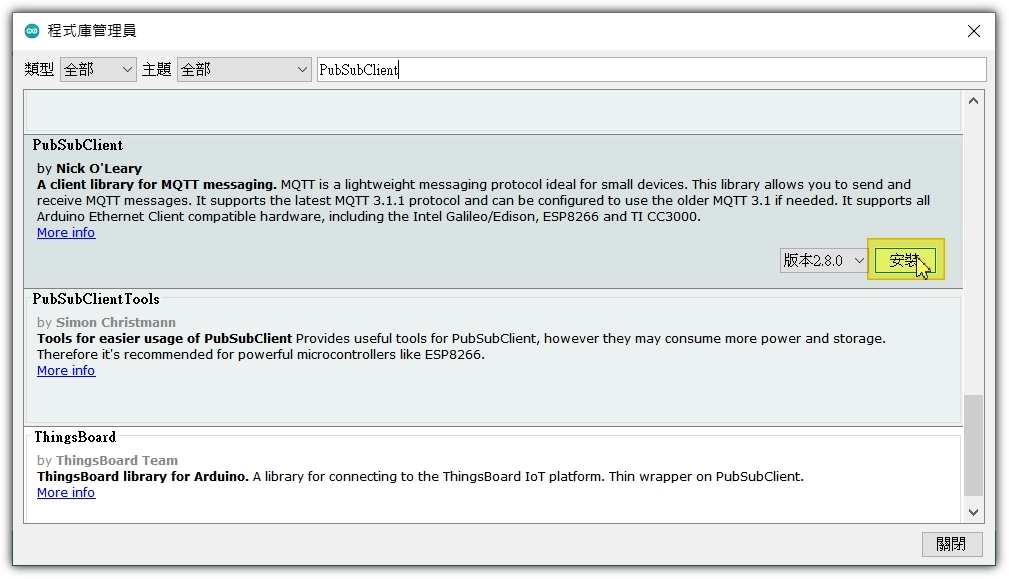Select the ThingsBoard library entry
Screen dimensions: 1009x579
point(75,437)
